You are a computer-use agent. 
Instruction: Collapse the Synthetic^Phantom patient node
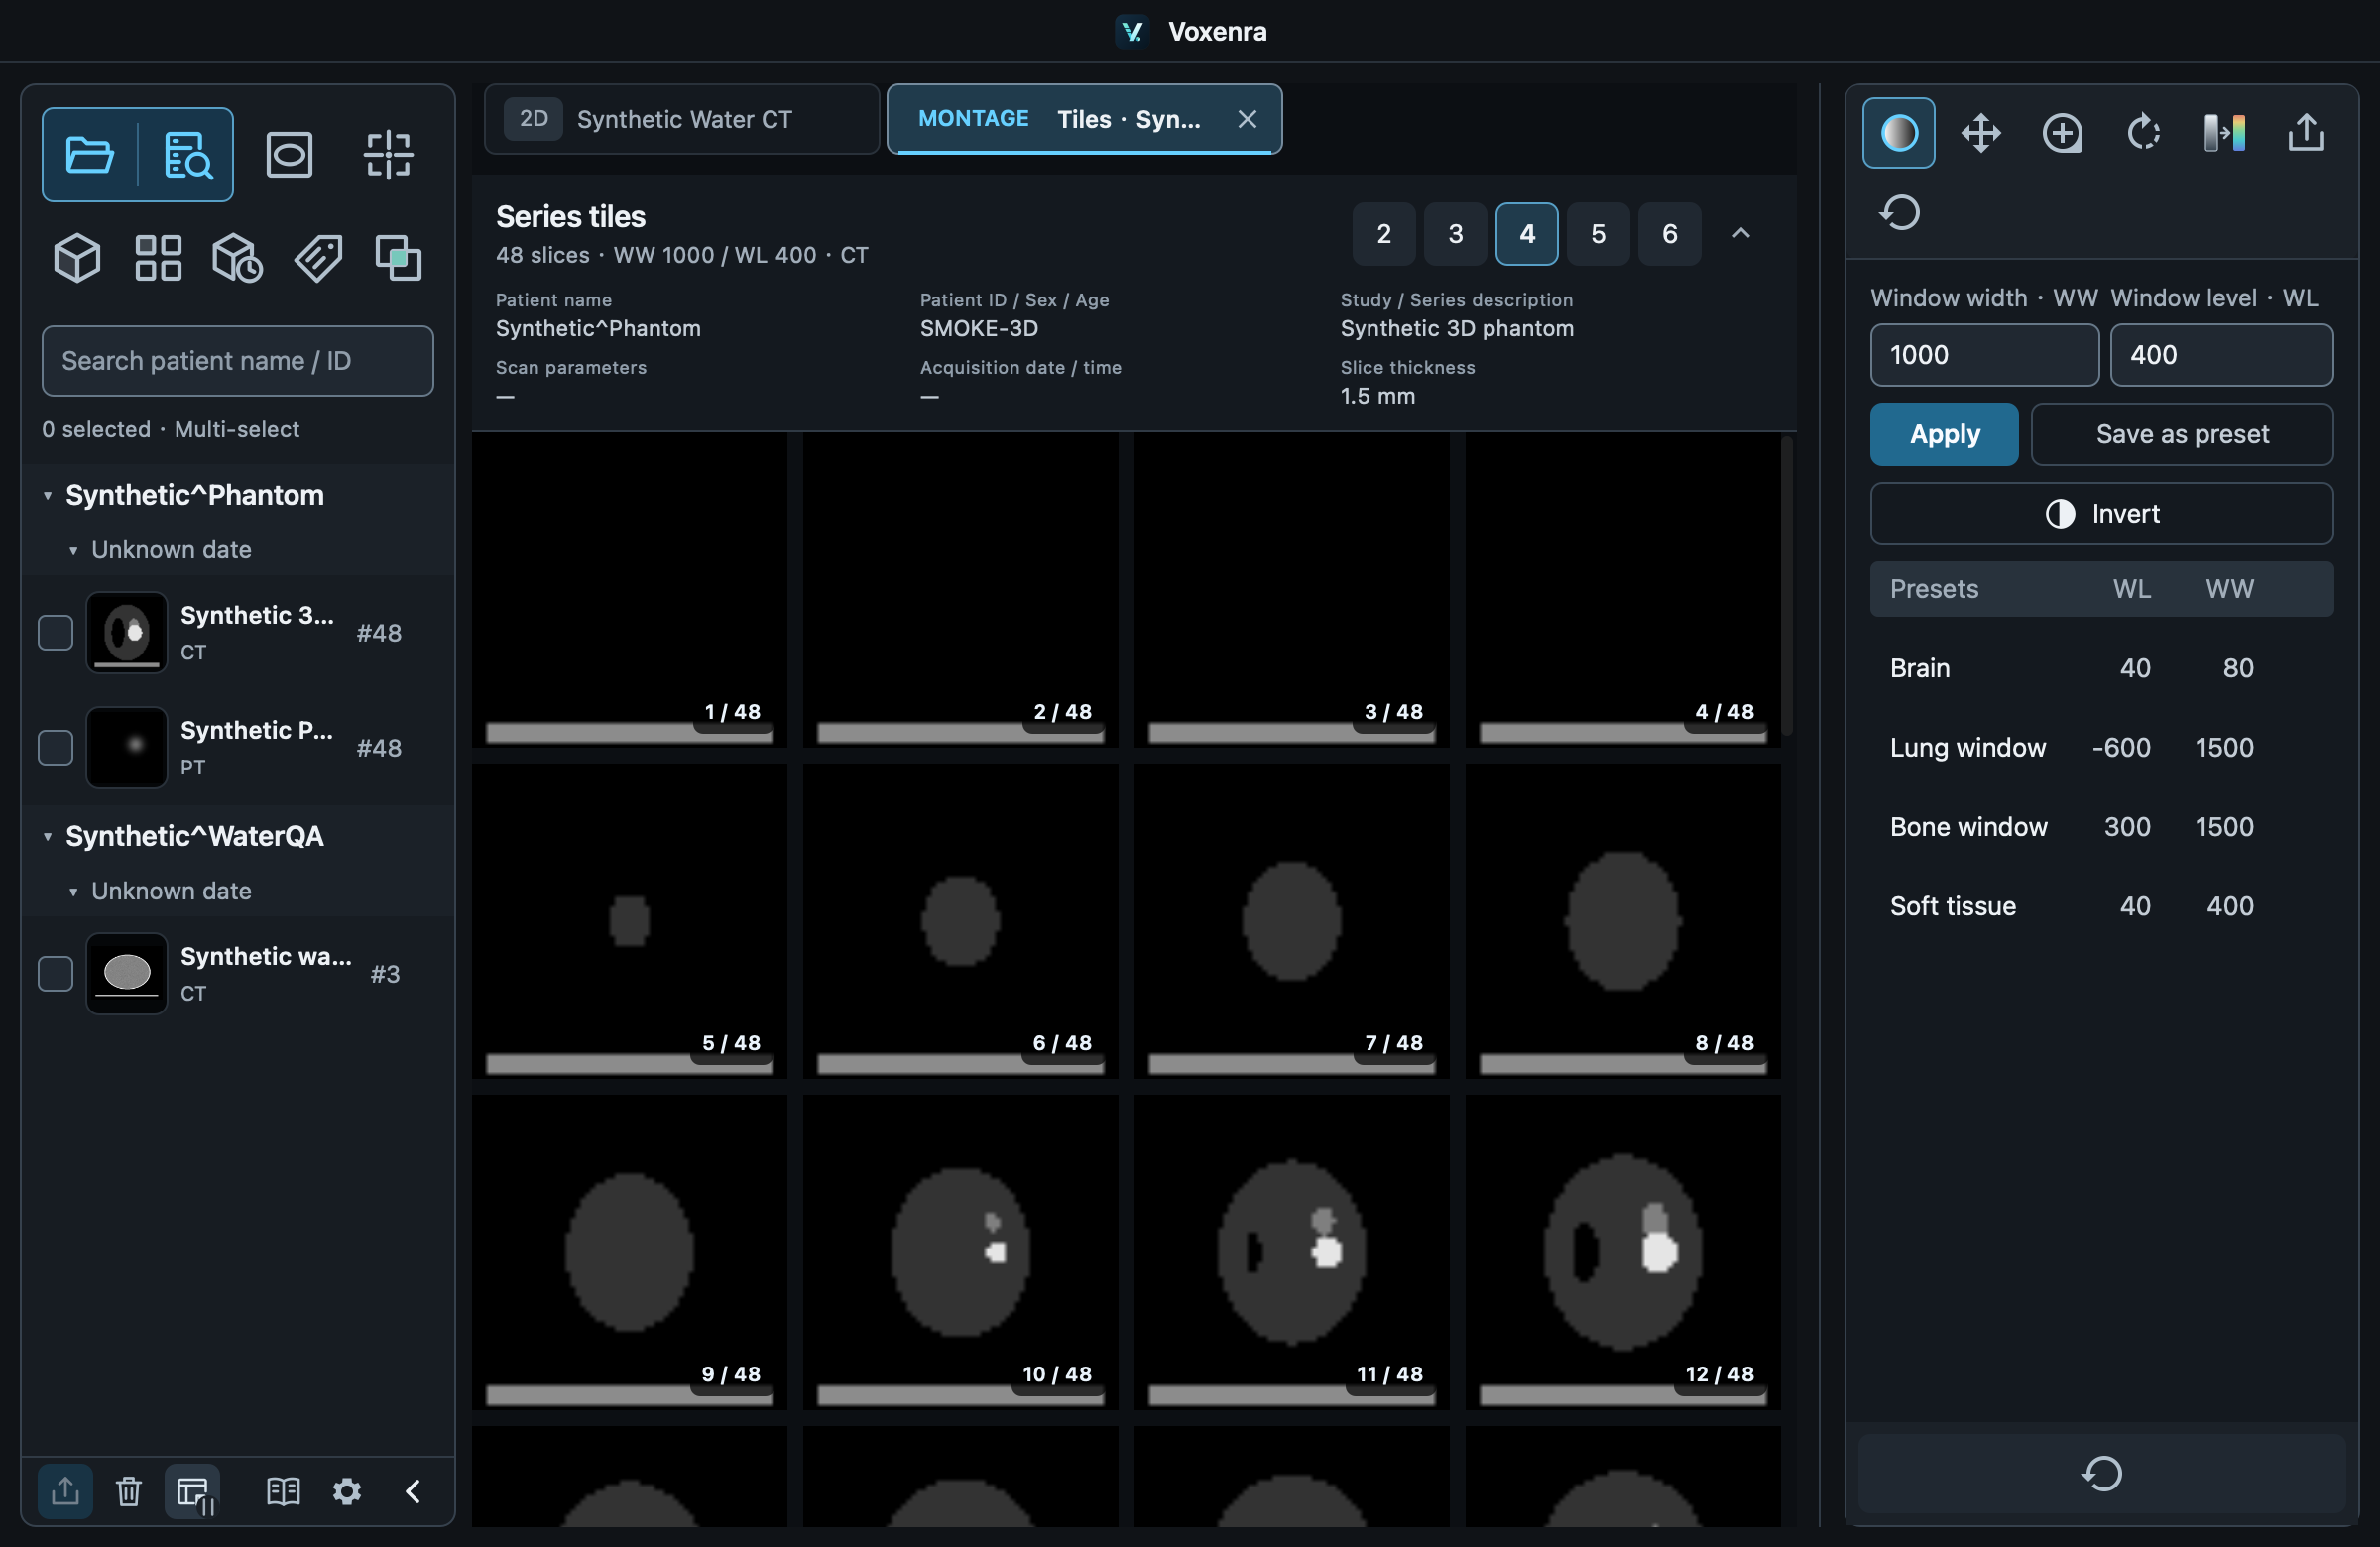pyautogui.click(x=47, y=495)
